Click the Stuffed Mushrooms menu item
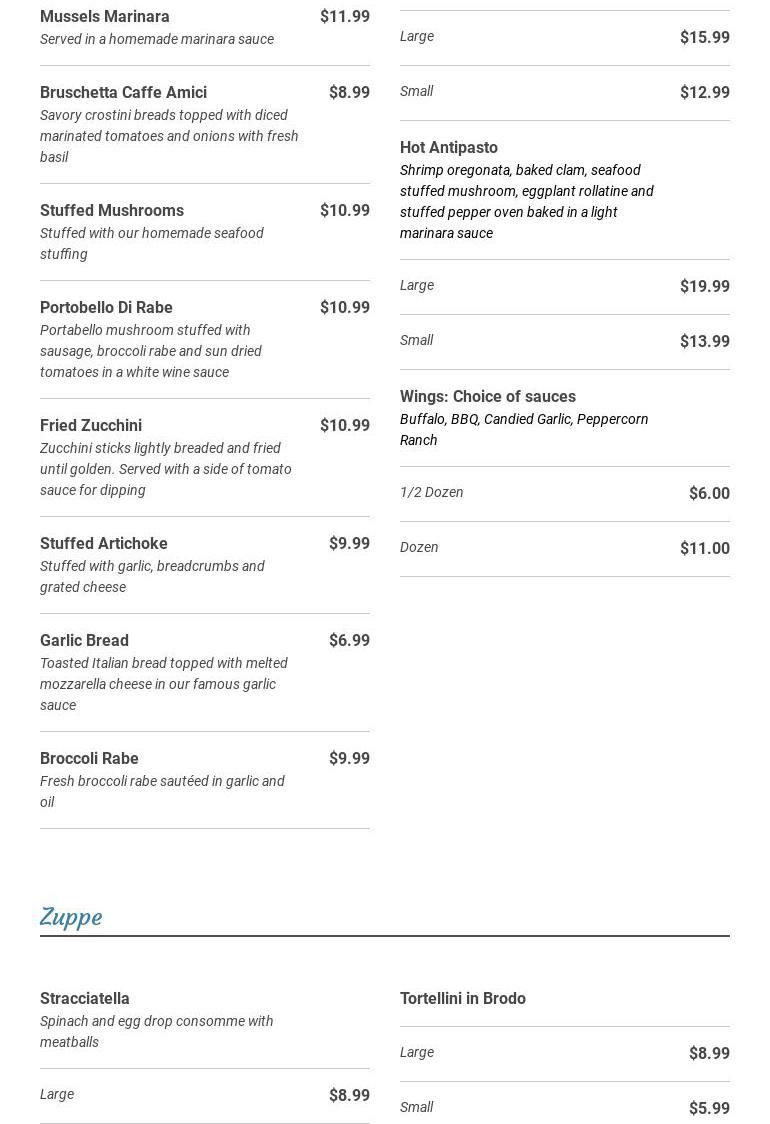Image resolution: width=770 pixels, height=1124 pixels. click(x=112, y=211)
